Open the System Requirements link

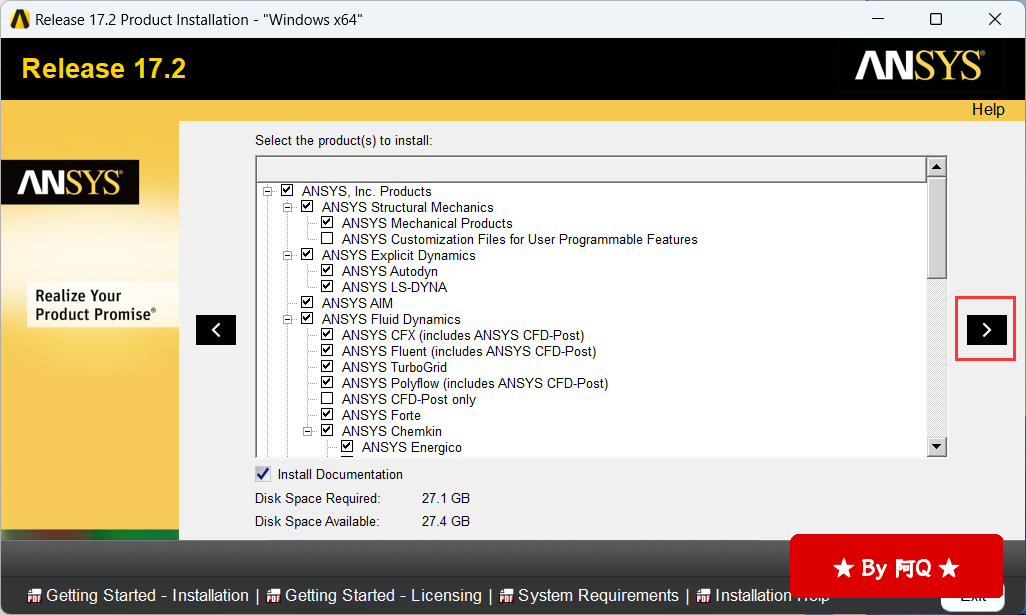coord(598,596)
